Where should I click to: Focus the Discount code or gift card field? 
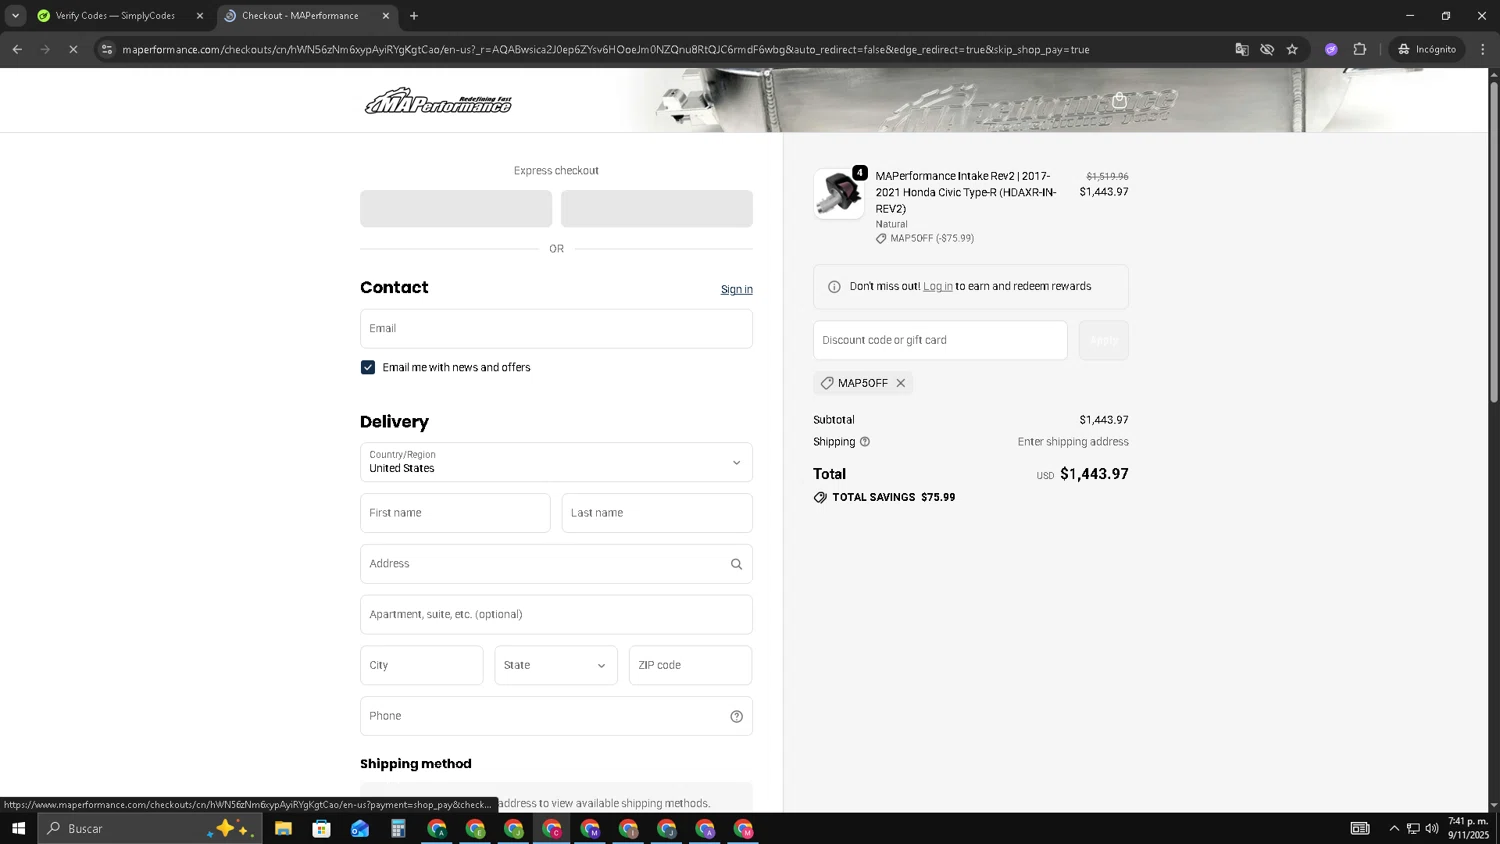(x=940, y=340)
